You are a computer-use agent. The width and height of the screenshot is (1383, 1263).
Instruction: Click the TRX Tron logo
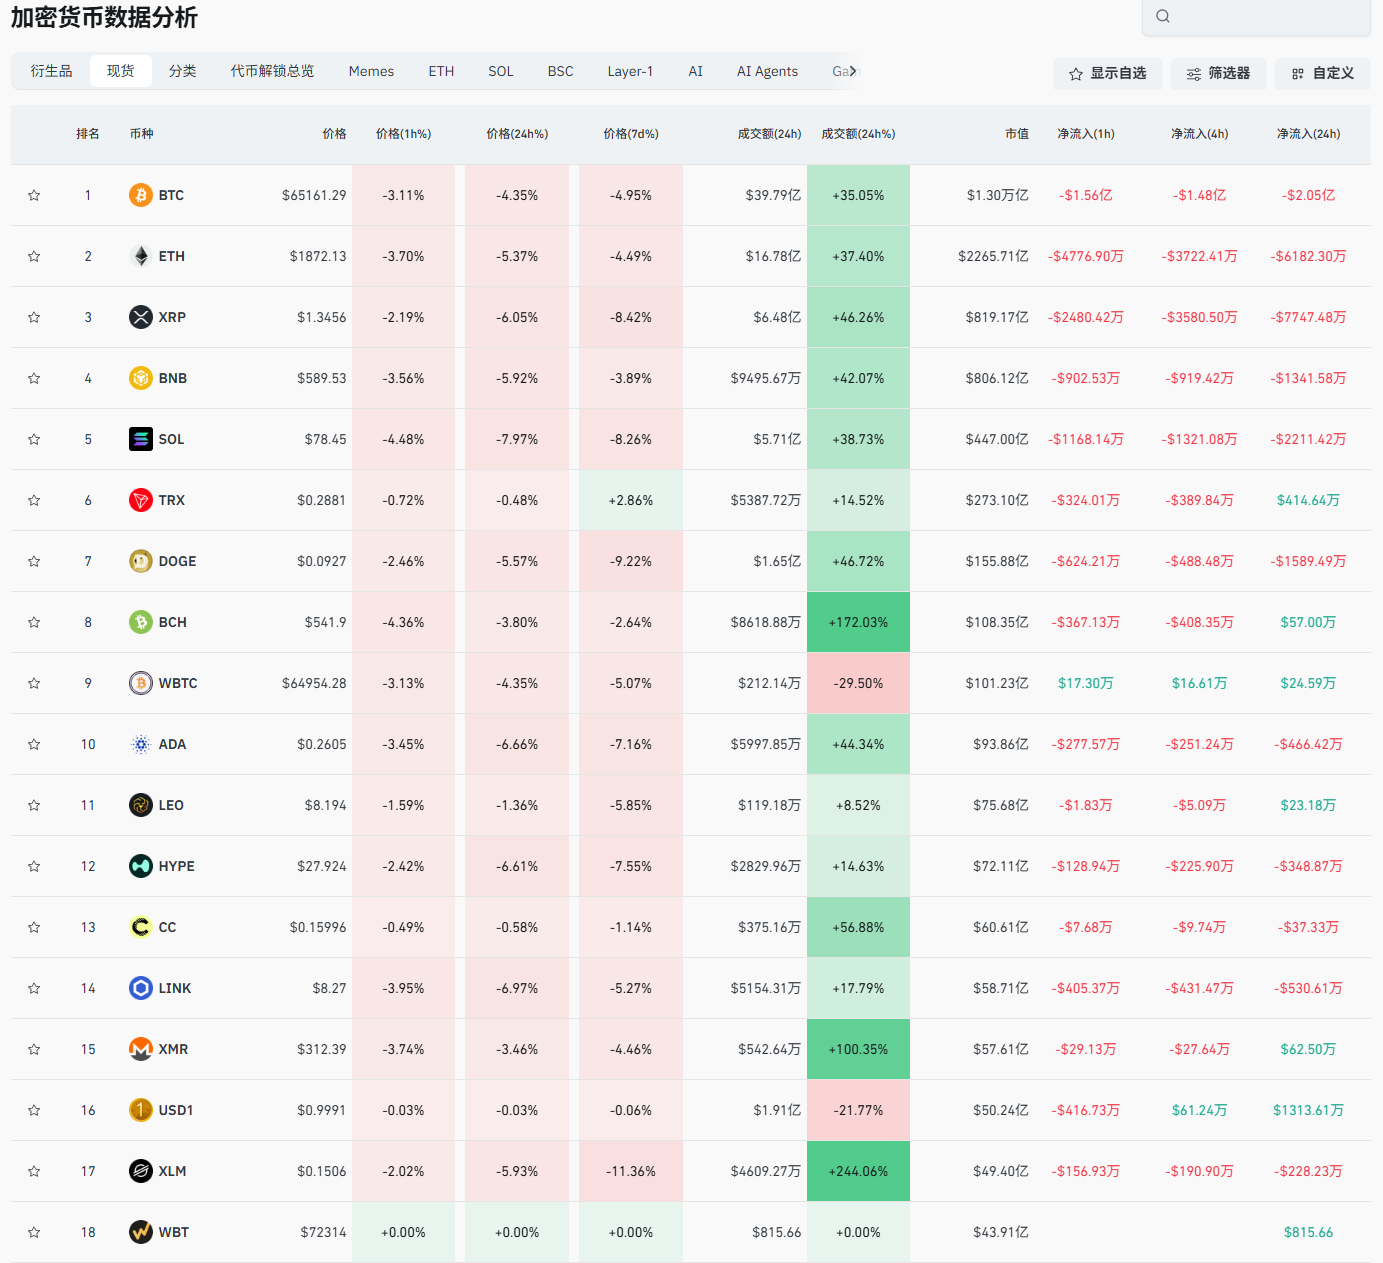pyautogui.click(x=141, y=500)
